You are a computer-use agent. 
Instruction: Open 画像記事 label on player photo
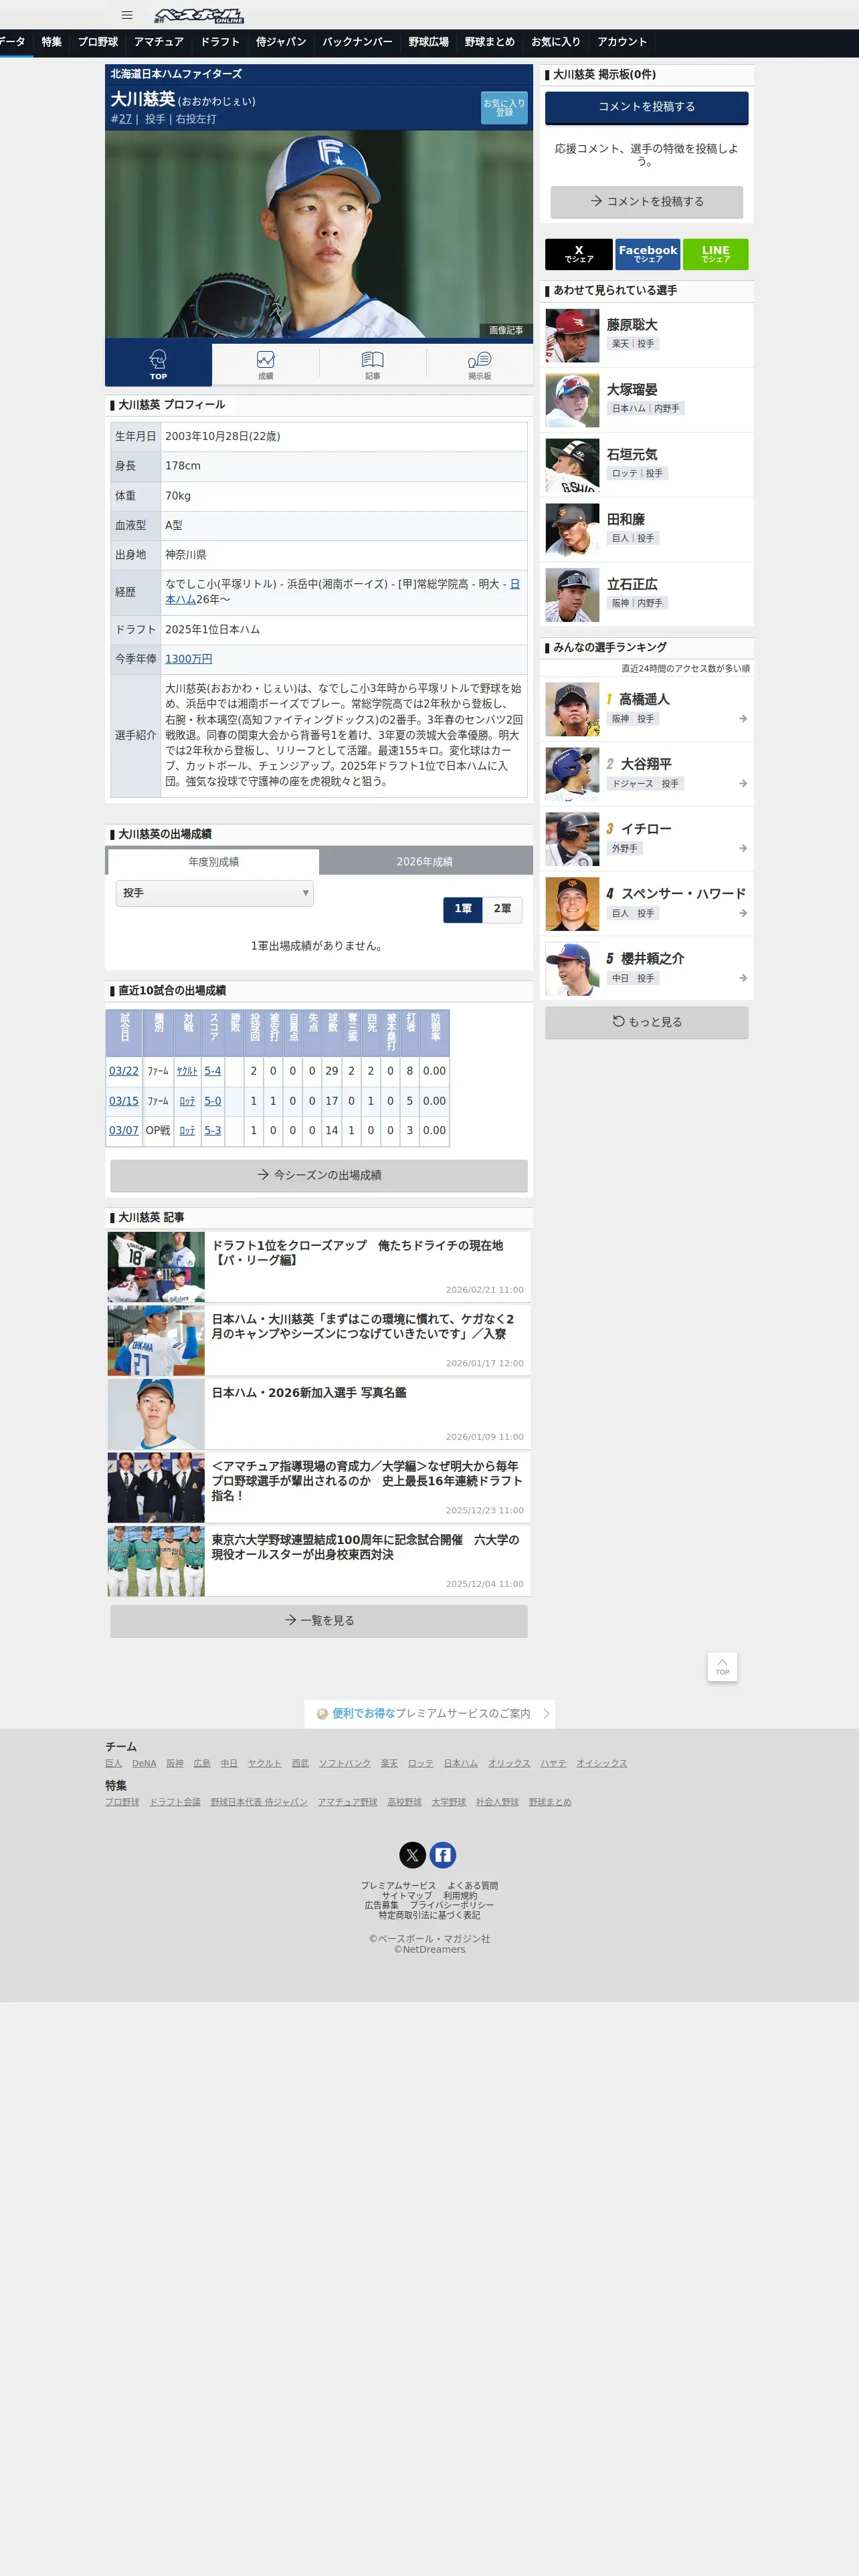click(x=506, y=330)
